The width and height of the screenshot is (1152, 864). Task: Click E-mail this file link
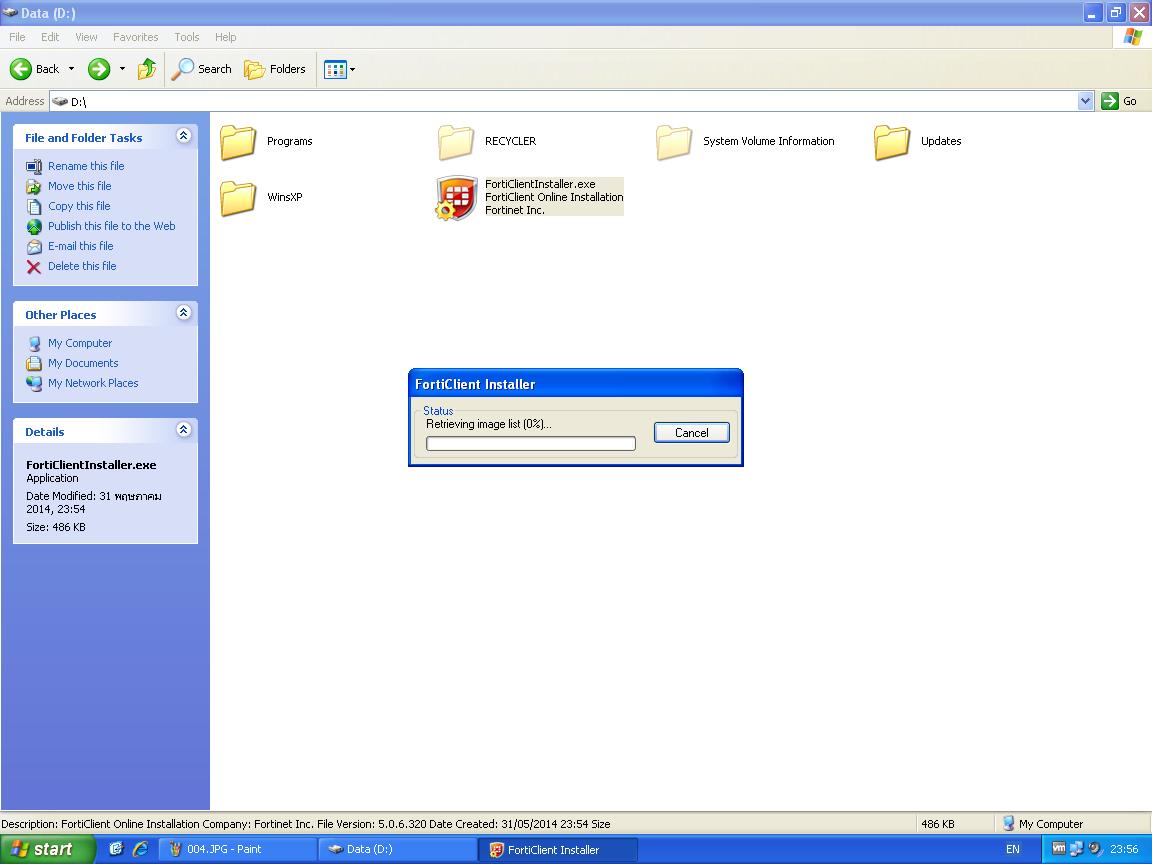pos(80,246)
